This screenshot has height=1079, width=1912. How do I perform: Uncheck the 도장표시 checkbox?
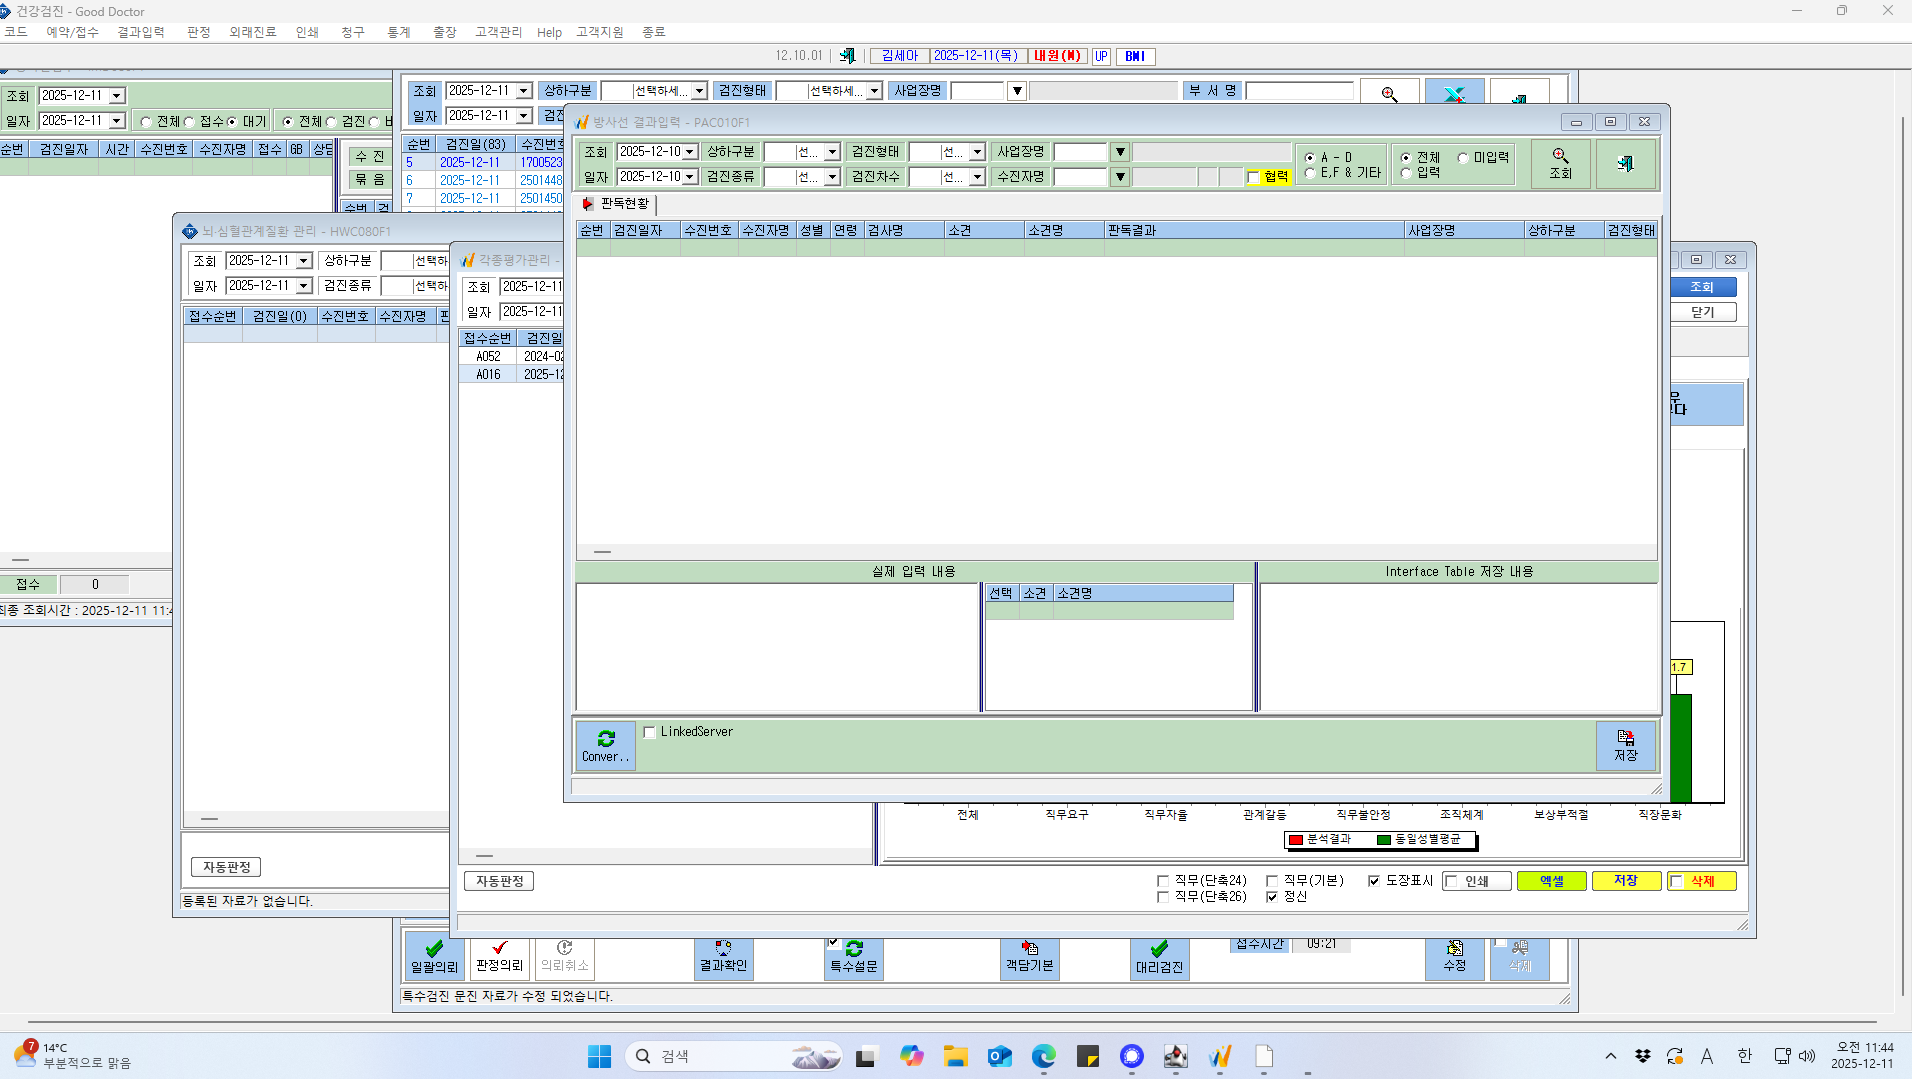(x=1374, y=881)
